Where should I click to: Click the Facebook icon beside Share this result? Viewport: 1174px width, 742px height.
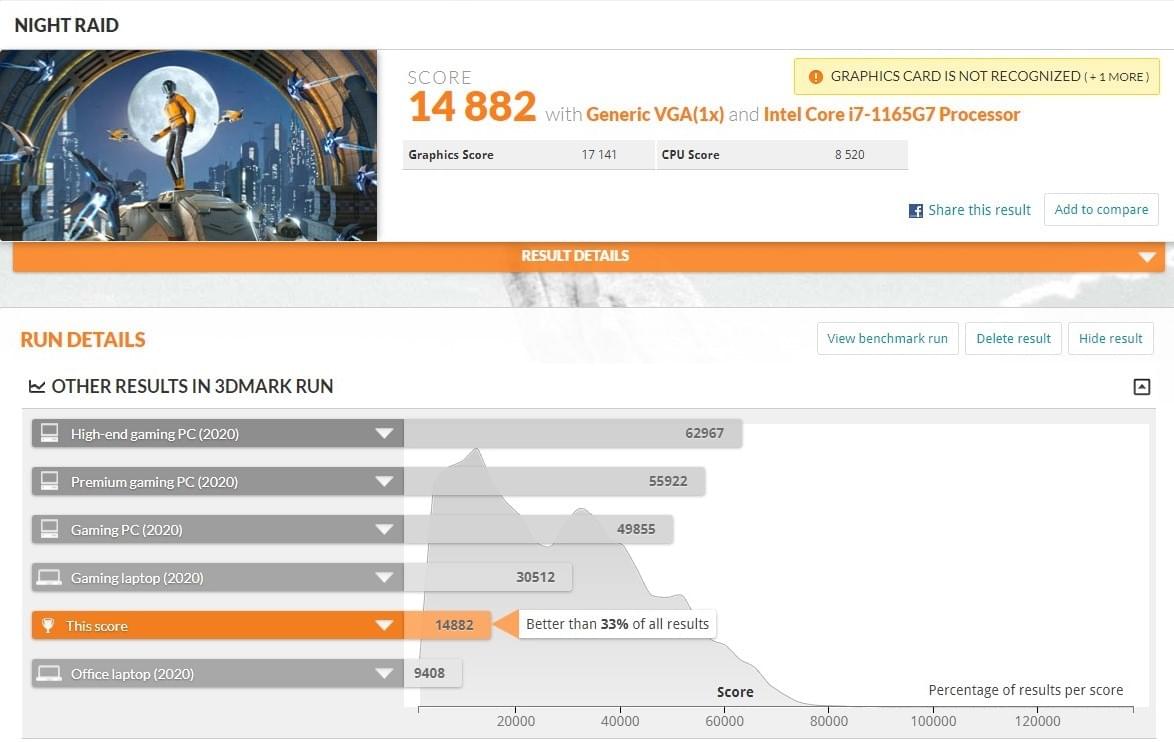915,211
